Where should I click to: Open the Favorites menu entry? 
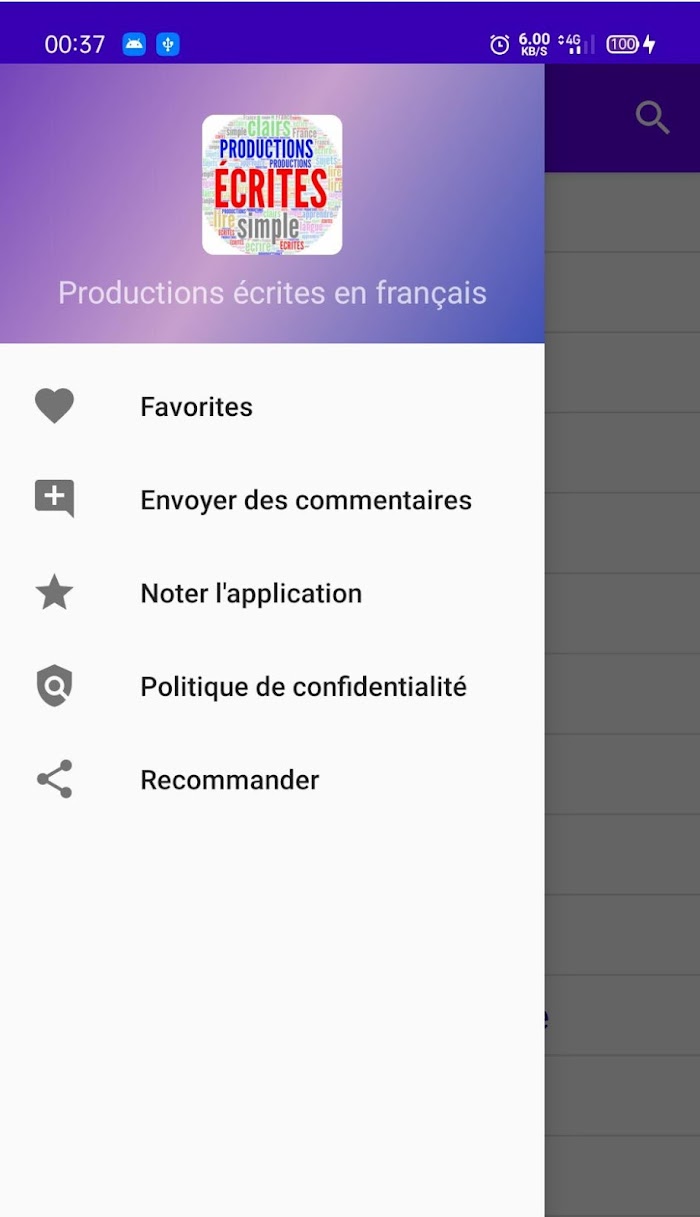click(x=272, y=406)
